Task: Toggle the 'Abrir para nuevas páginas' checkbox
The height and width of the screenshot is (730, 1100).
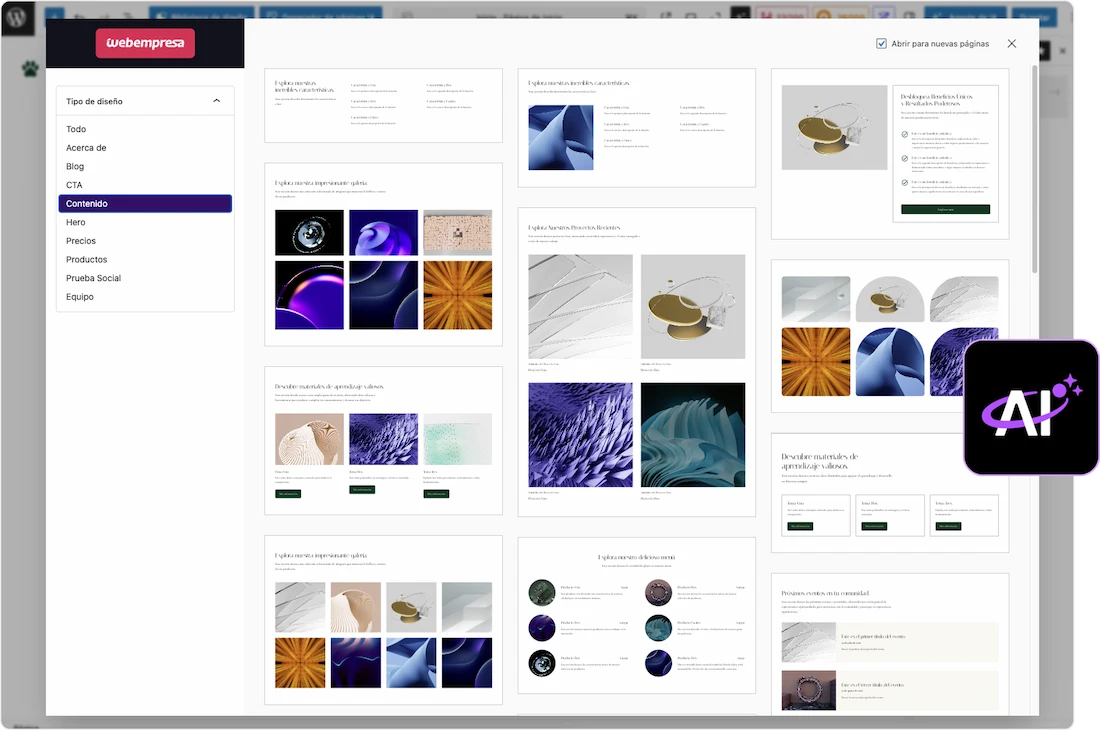Action: [x=881, y=44]
